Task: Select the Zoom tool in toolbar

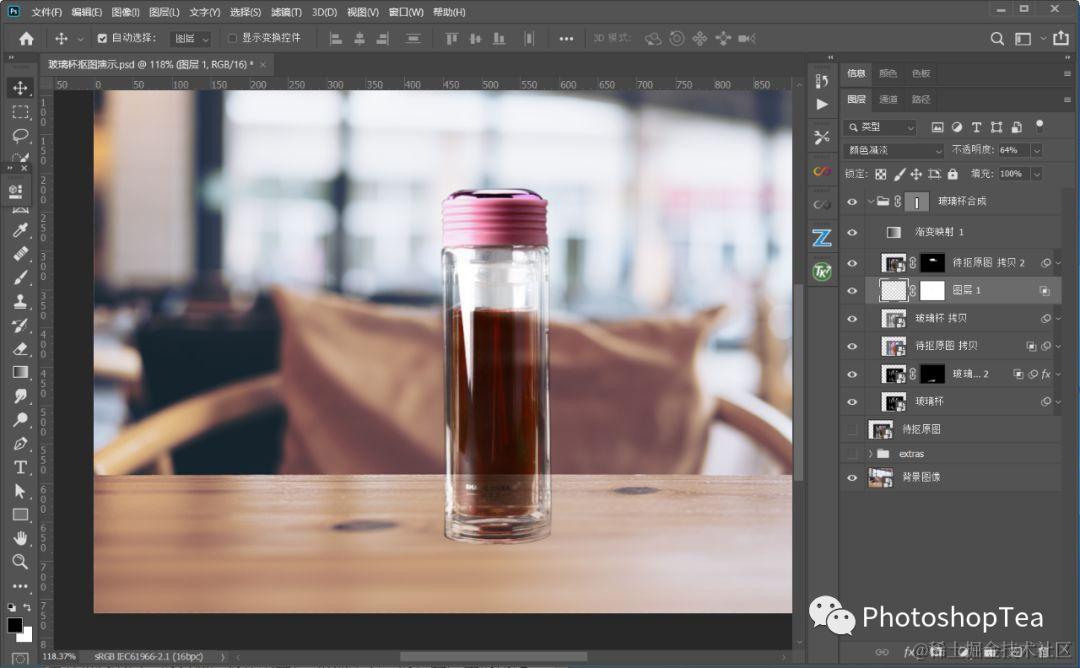Action: (20, 561)
